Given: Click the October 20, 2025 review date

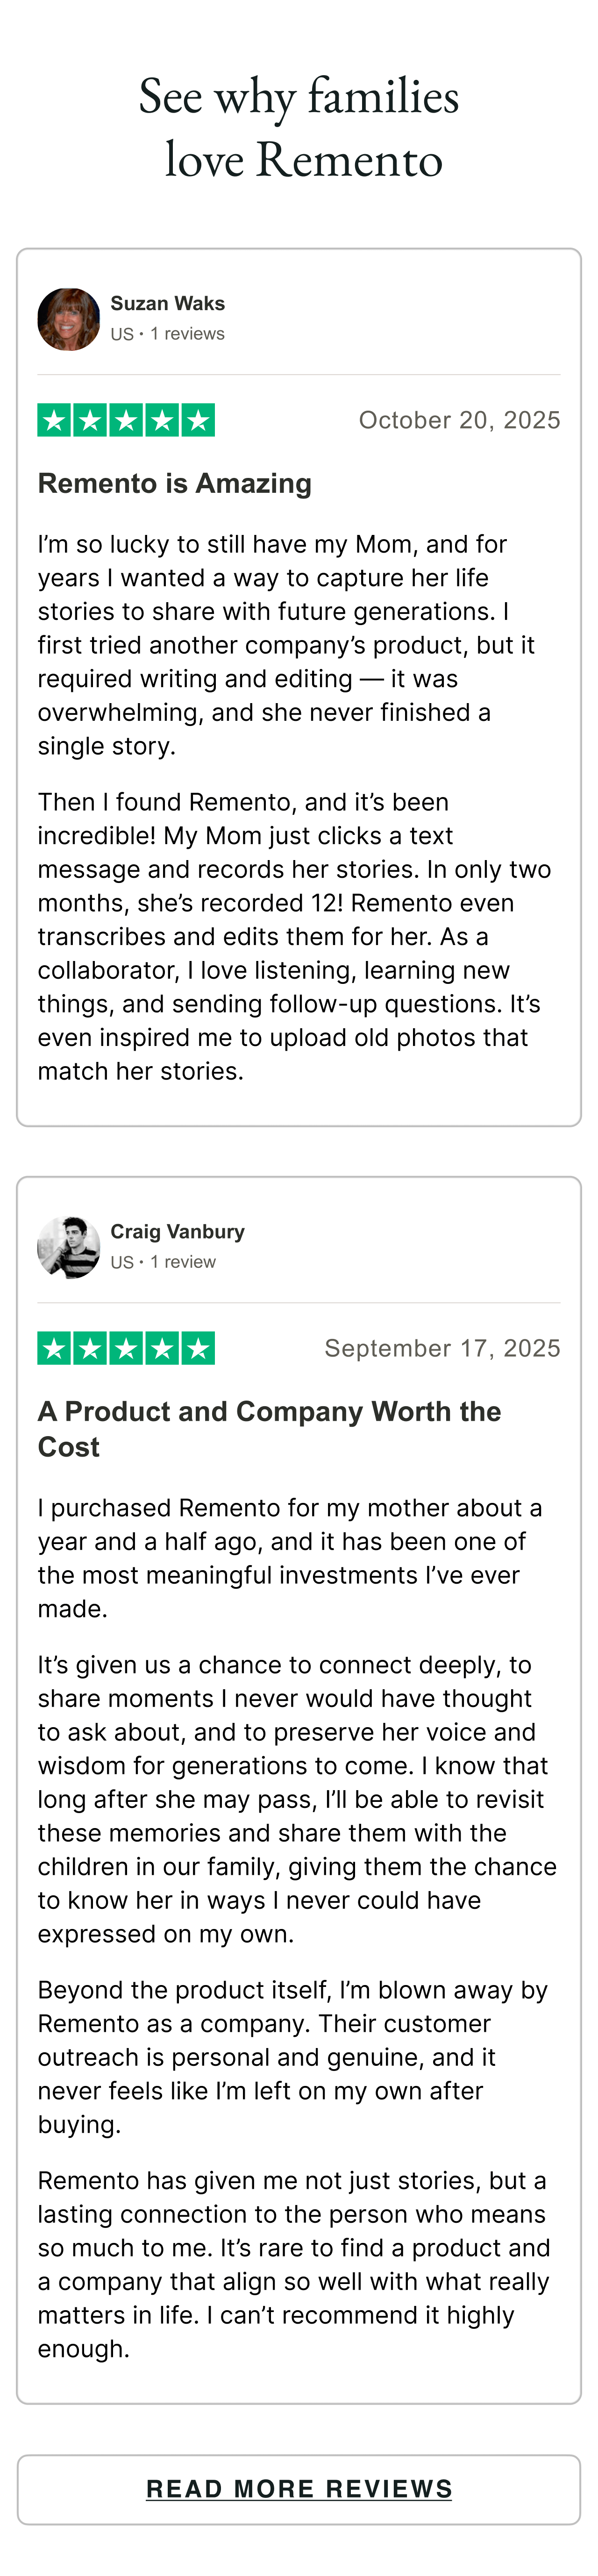Looking at the screenshot, I should 459,420.
